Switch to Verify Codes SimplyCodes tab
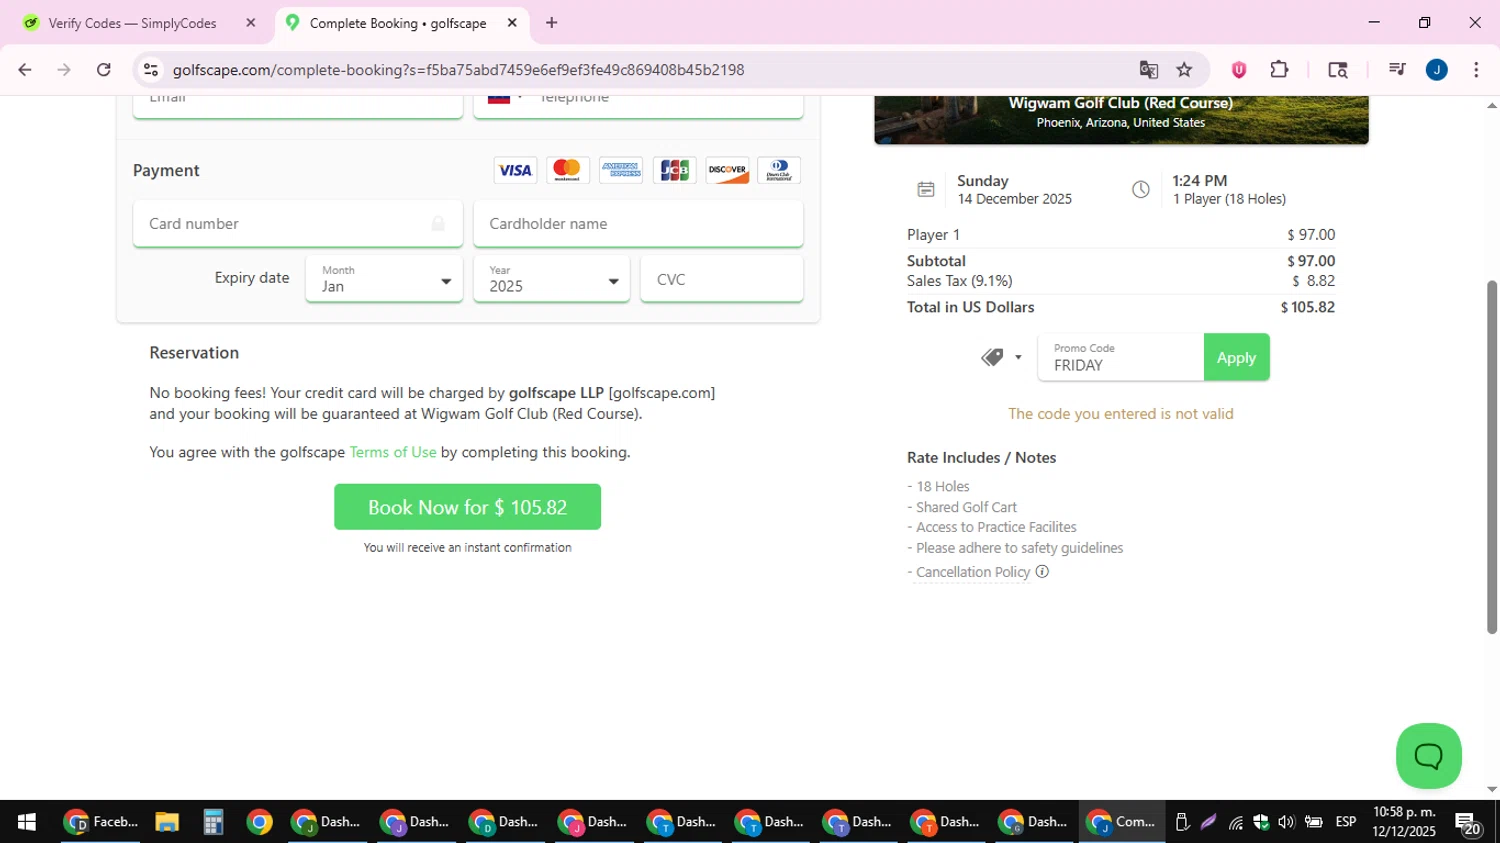The height and width of the screenshot is (843, 1500). [132, 23]
